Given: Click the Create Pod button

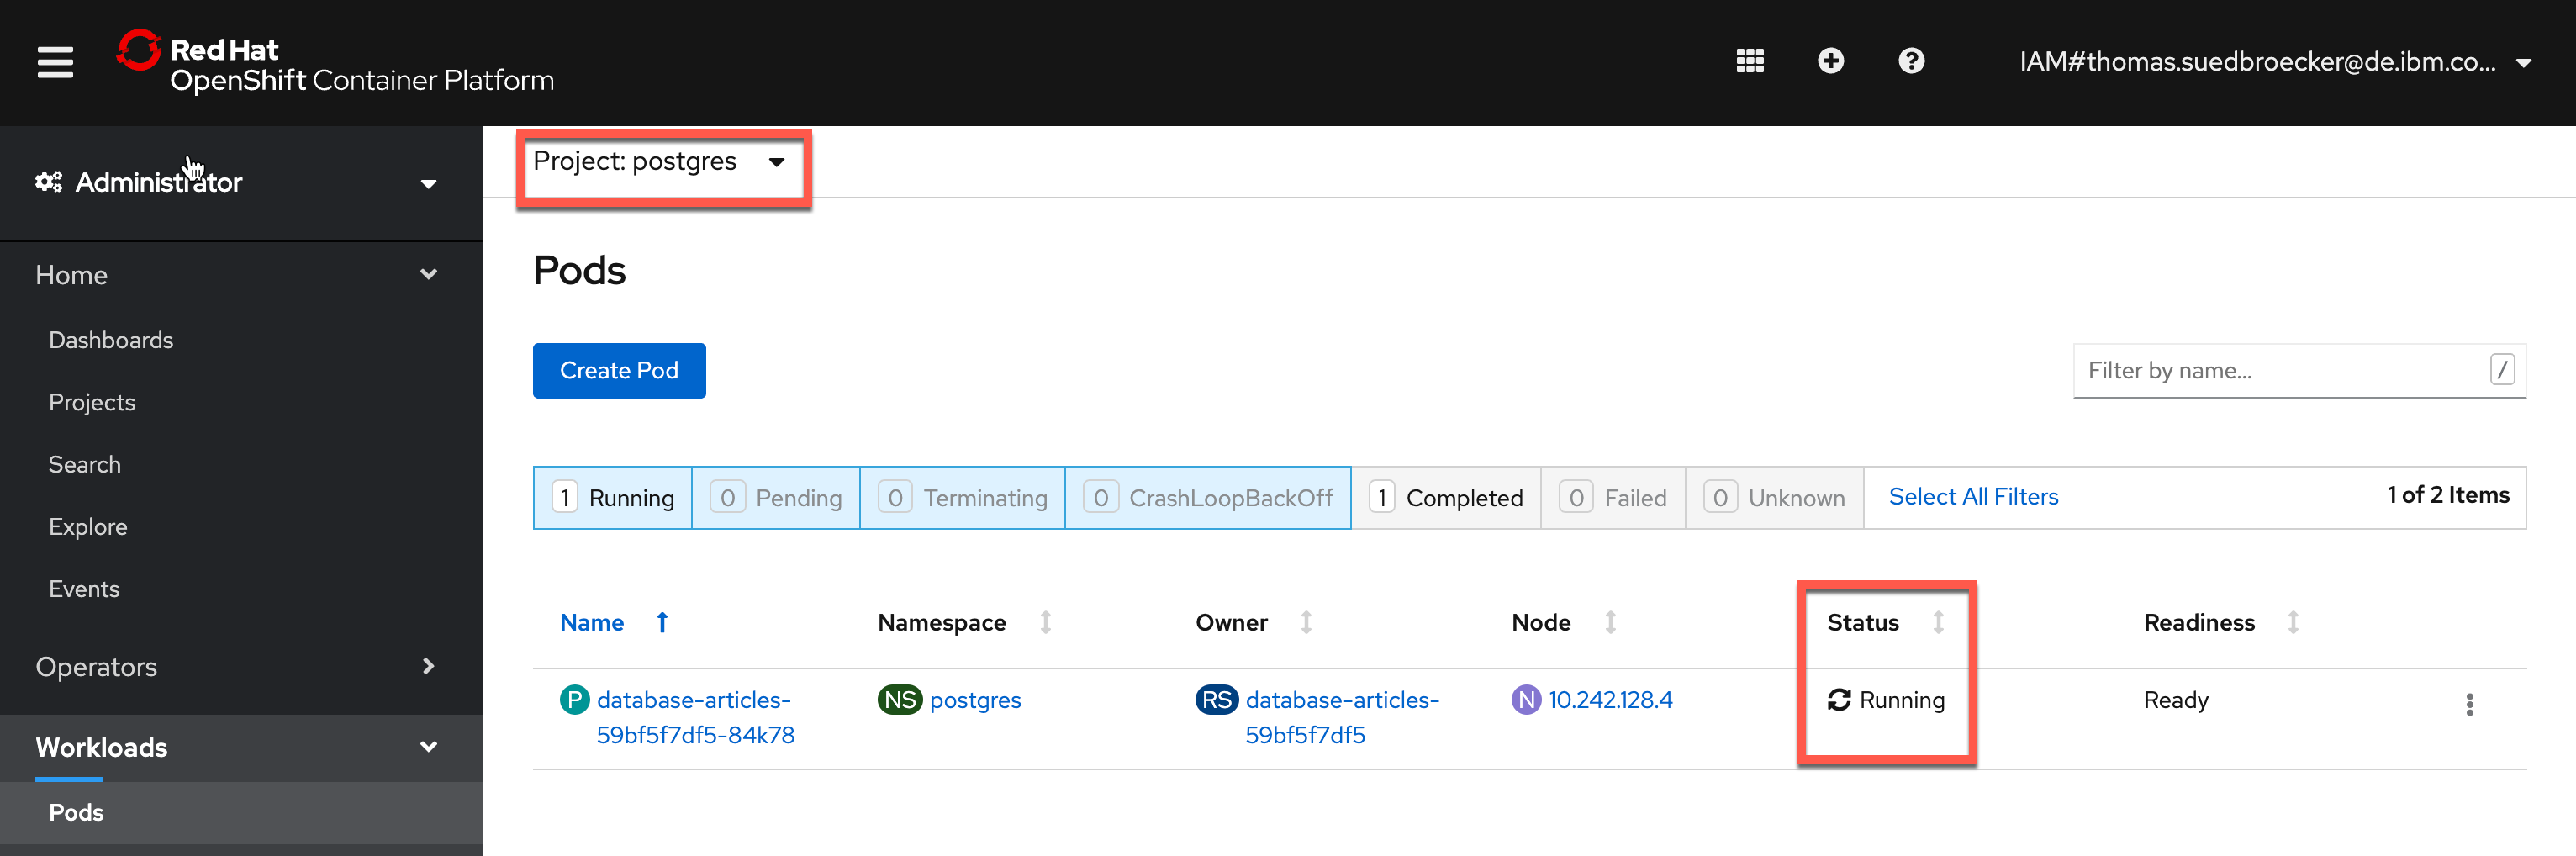Looking at the screenshot, I should (x=619, y=370).
